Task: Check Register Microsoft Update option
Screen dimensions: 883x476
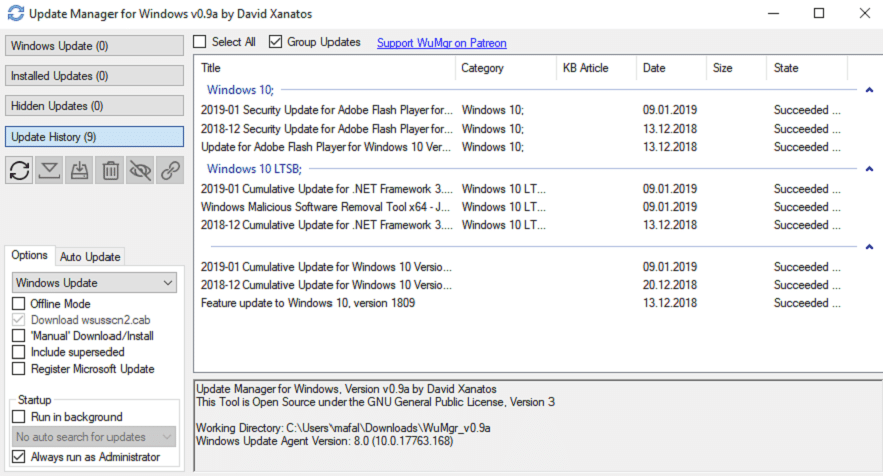Action: pyautogui.click(x=19, y=369)
